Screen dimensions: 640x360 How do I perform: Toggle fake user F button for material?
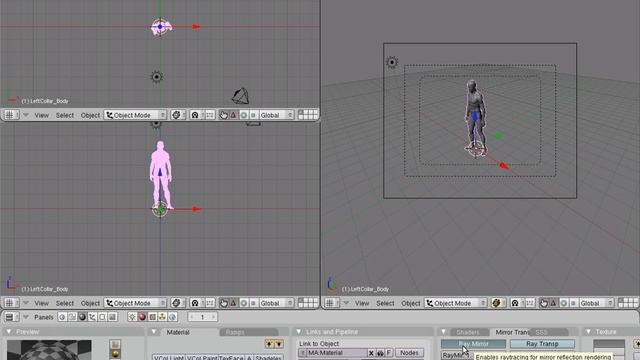[x=389, y=353]
